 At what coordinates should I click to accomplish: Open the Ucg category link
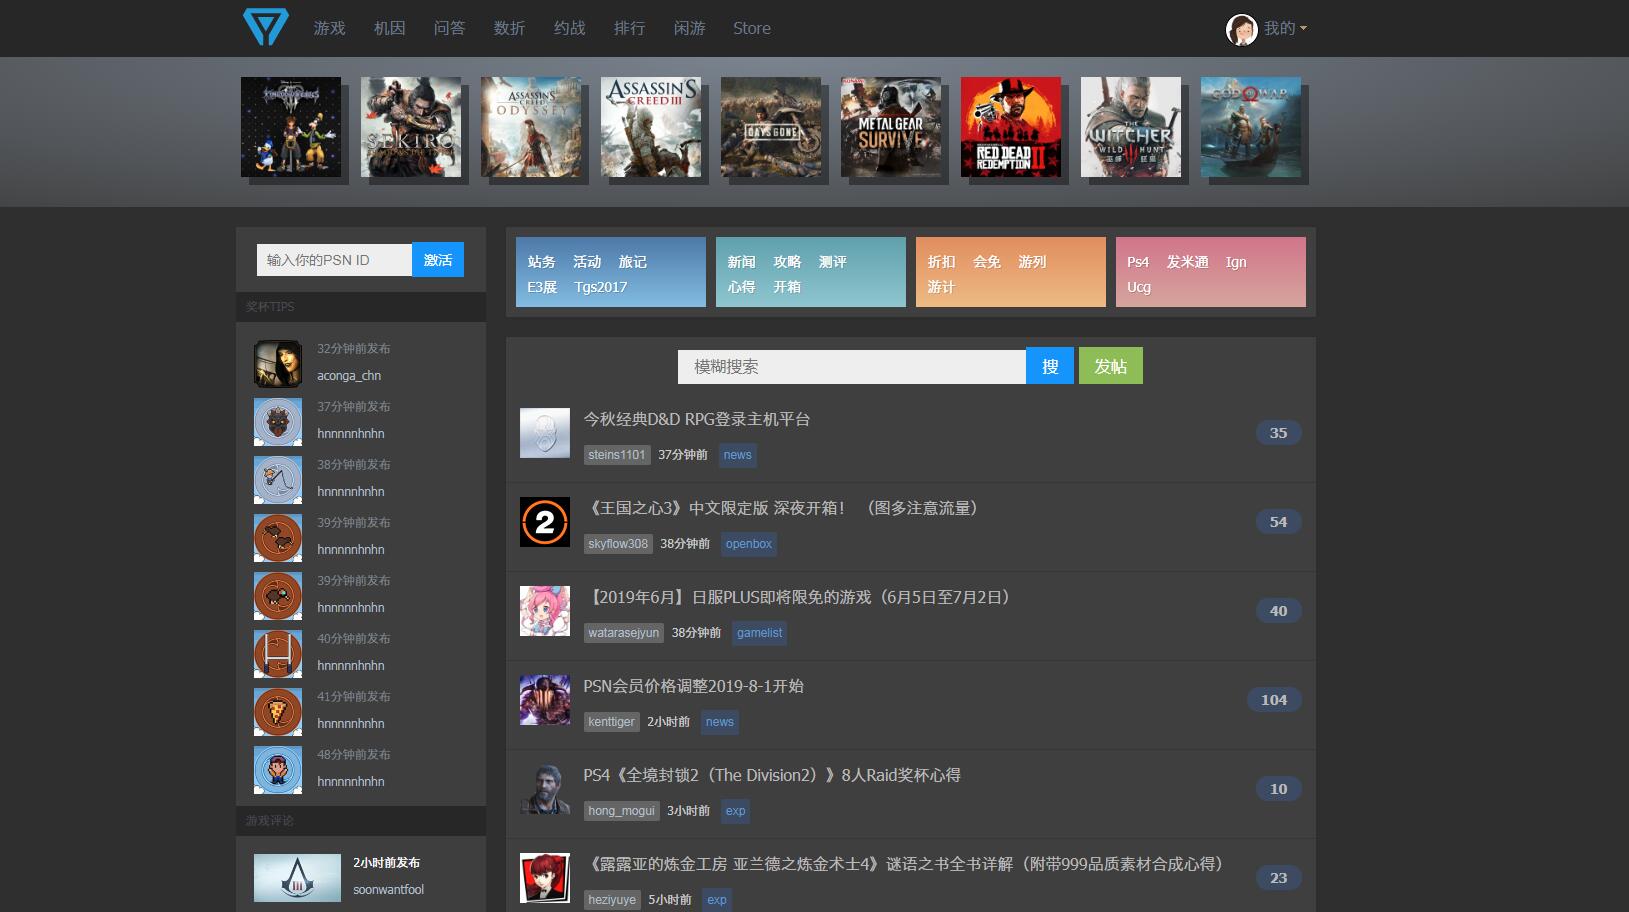coord(1139,287)
